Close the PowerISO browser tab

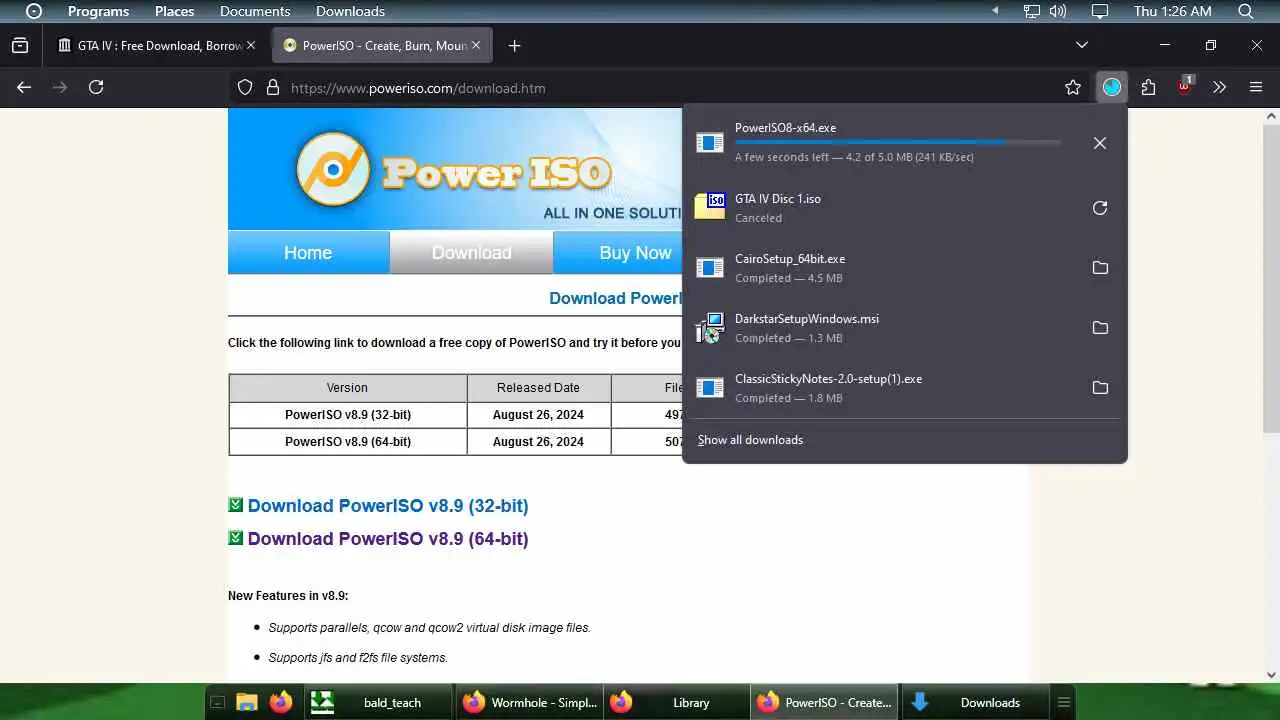476,45
